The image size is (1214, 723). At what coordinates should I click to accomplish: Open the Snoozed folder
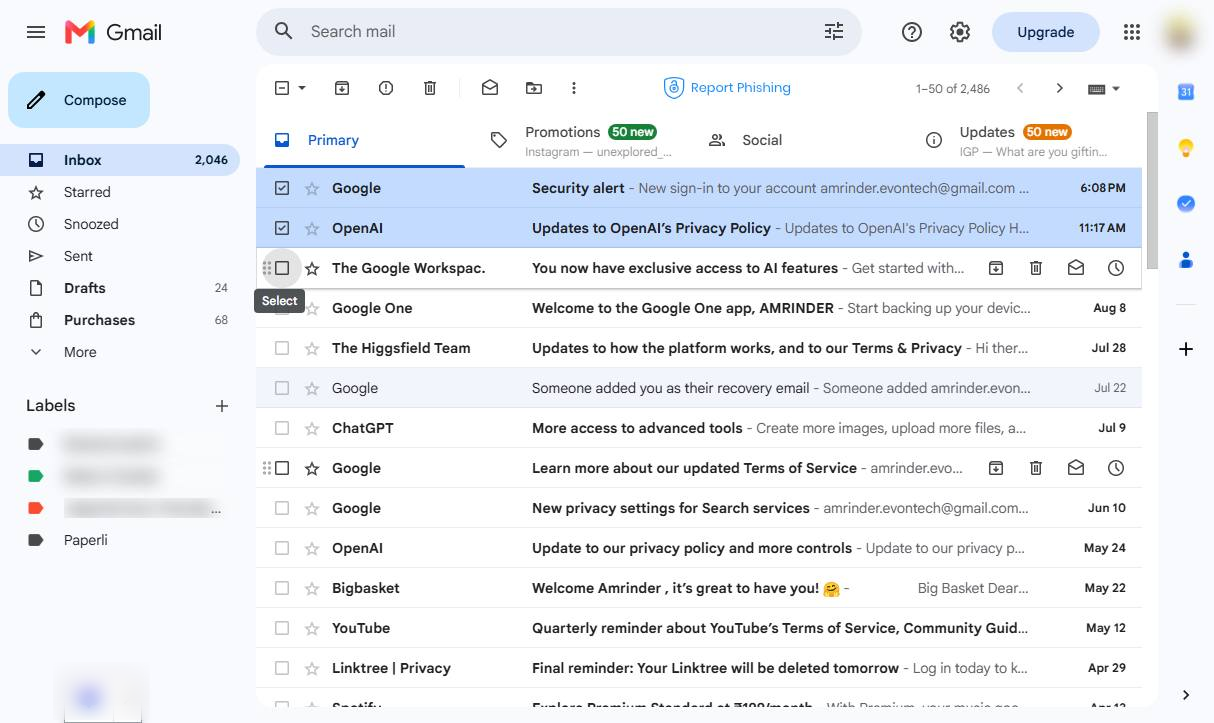[120, 224]
